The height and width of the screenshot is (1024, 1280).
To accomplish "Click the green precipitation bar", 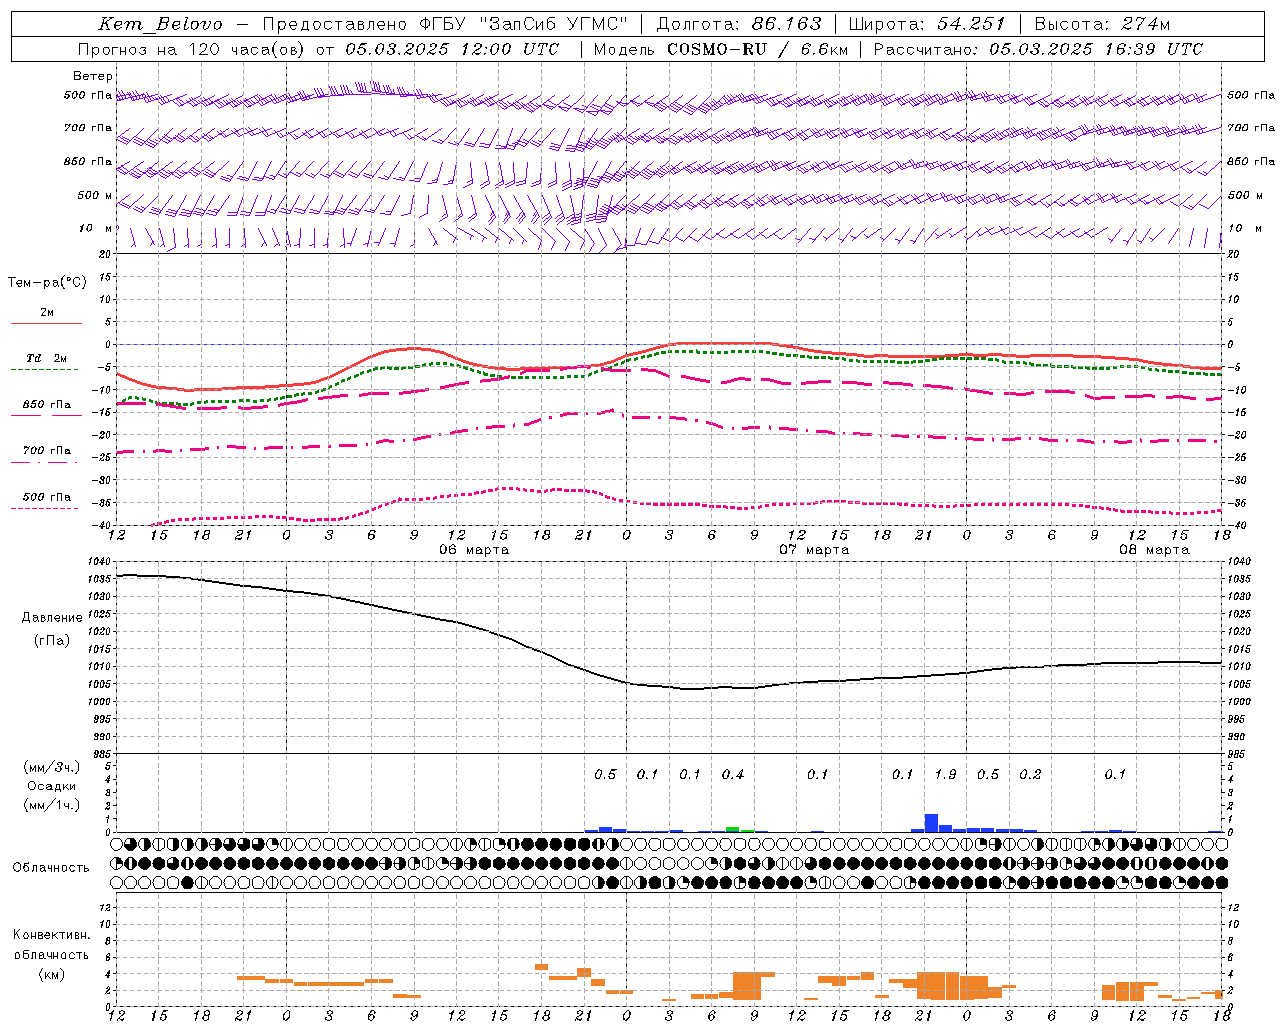I will tap(733, 830).
